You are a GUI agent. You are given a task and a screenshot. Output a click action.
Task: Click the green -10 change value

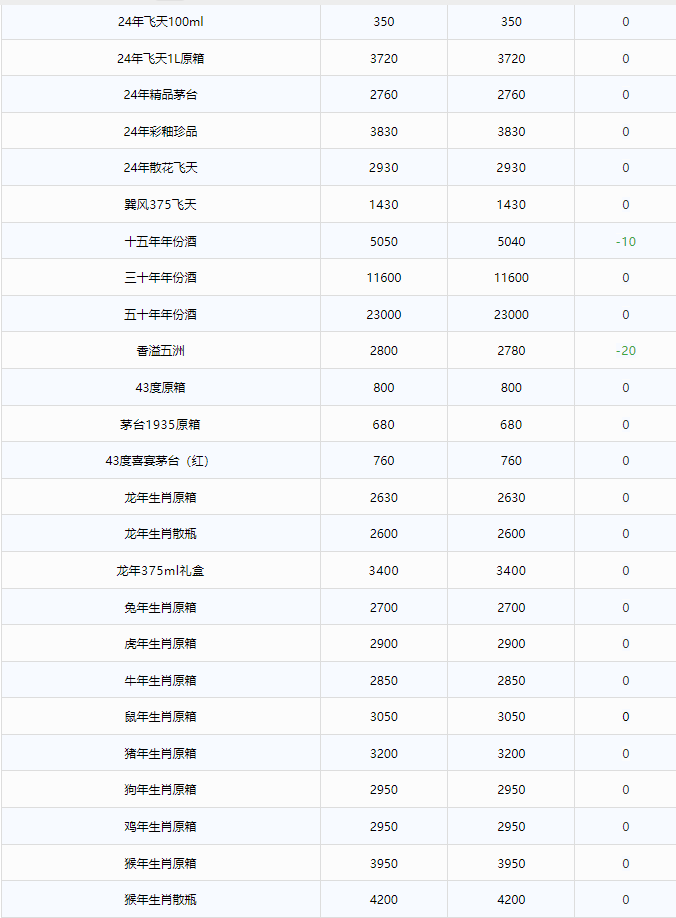[626, 242]
